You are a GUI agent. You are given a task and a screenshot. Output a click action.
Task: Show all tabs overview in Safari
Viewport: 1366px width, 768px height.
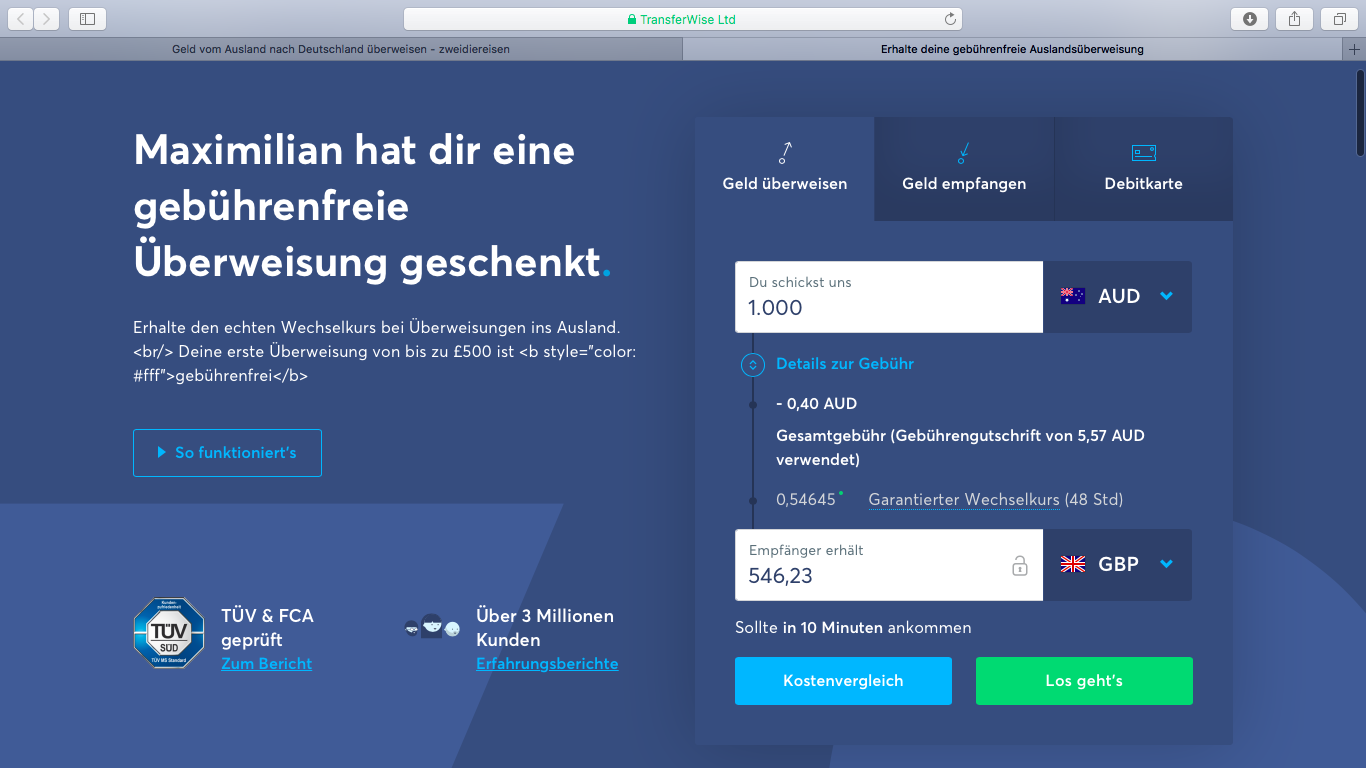pos(1339,19)
